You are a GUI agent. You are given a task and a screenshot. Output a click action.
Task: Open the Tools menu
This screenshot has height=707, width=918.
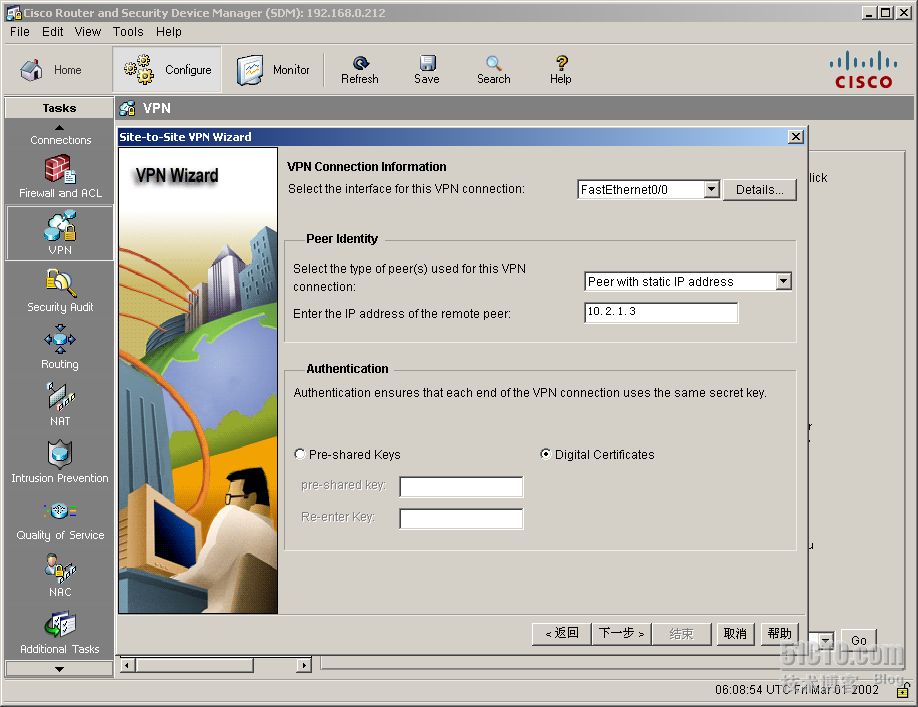(128, 32)
